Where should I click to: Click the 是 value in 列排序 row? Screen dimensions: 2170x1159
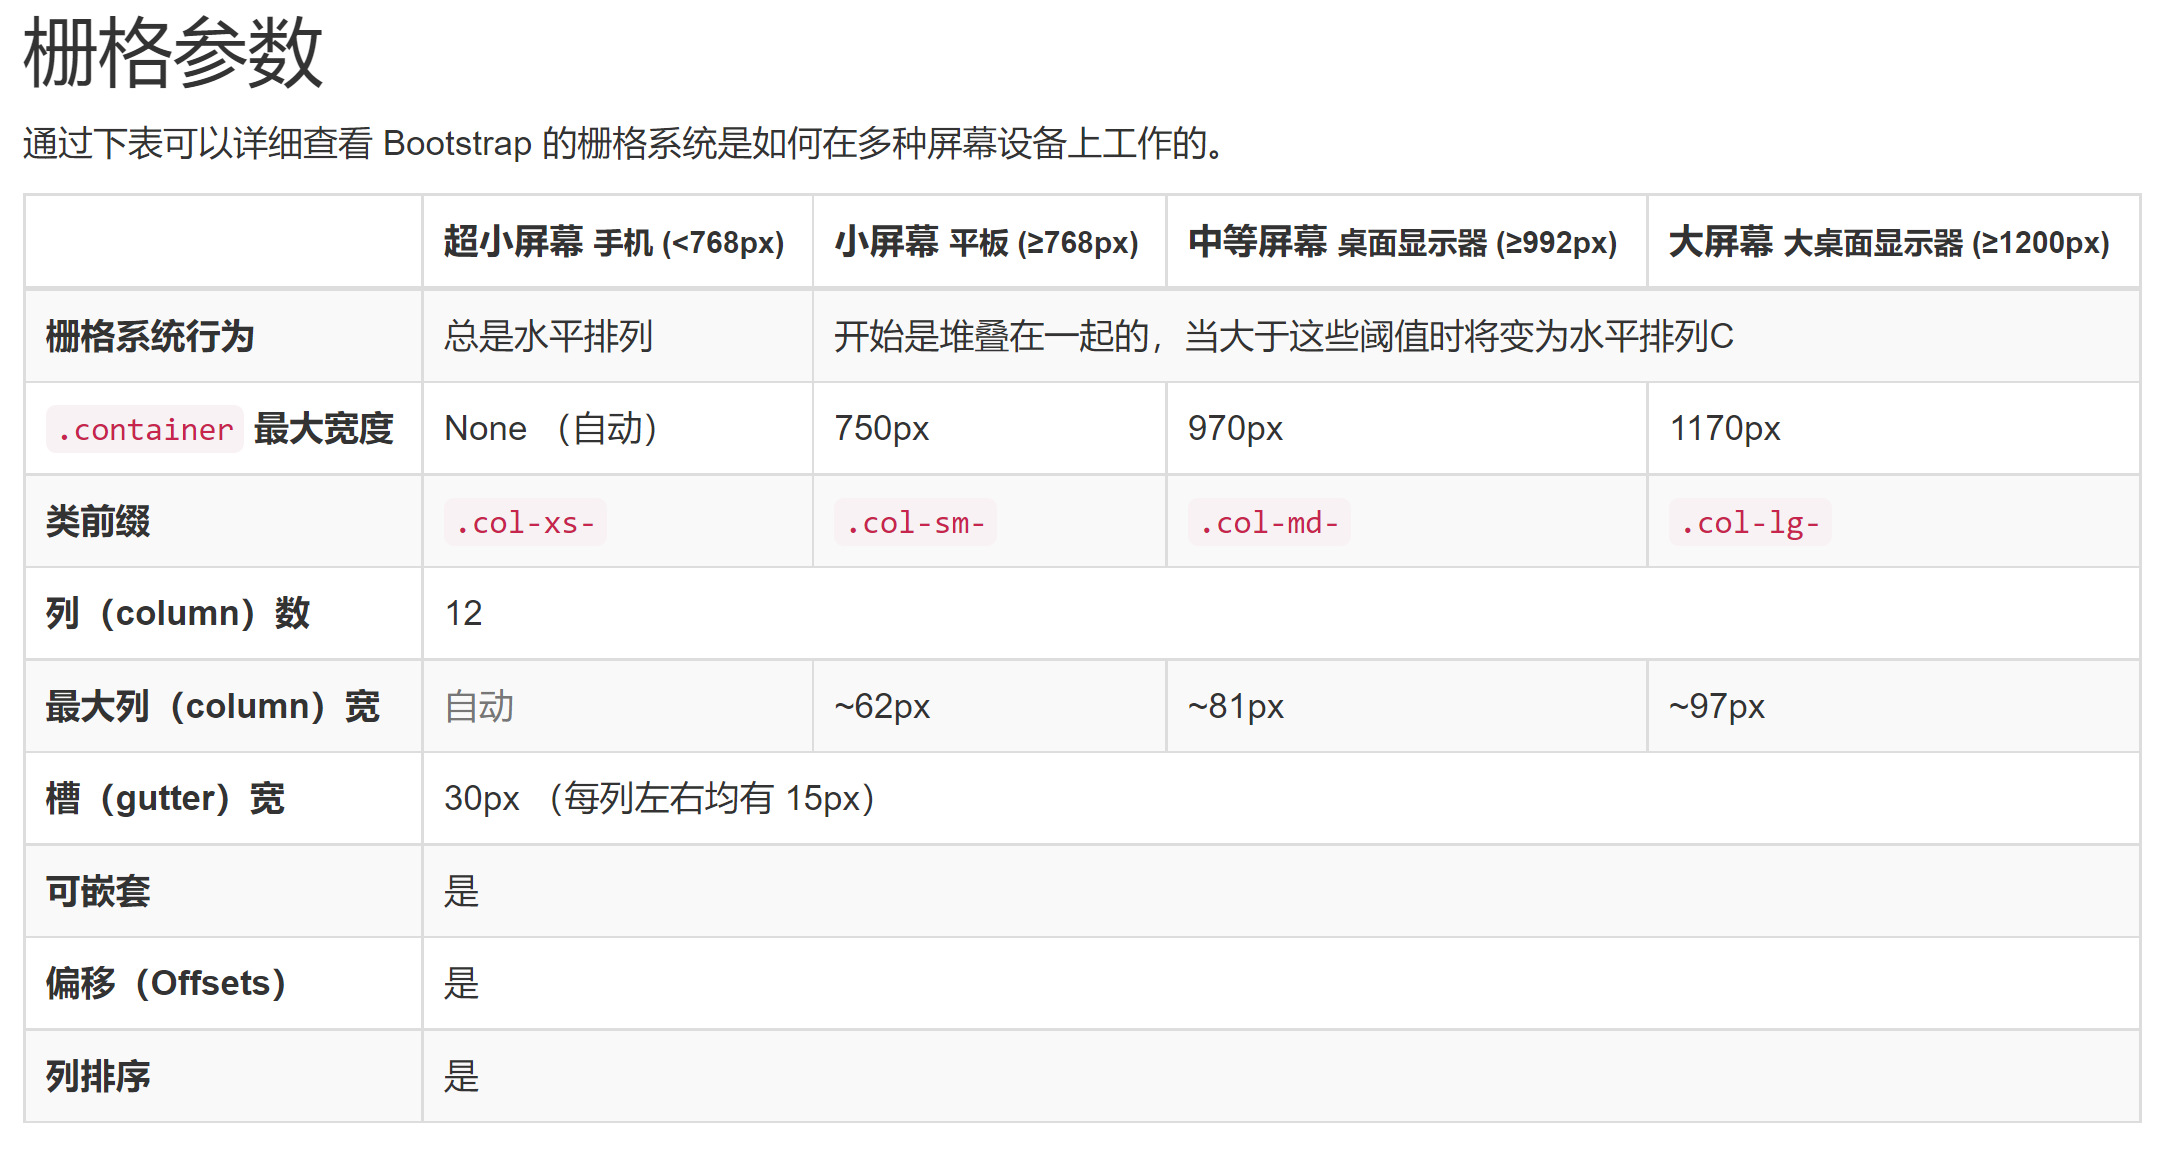coord(462,1077)
